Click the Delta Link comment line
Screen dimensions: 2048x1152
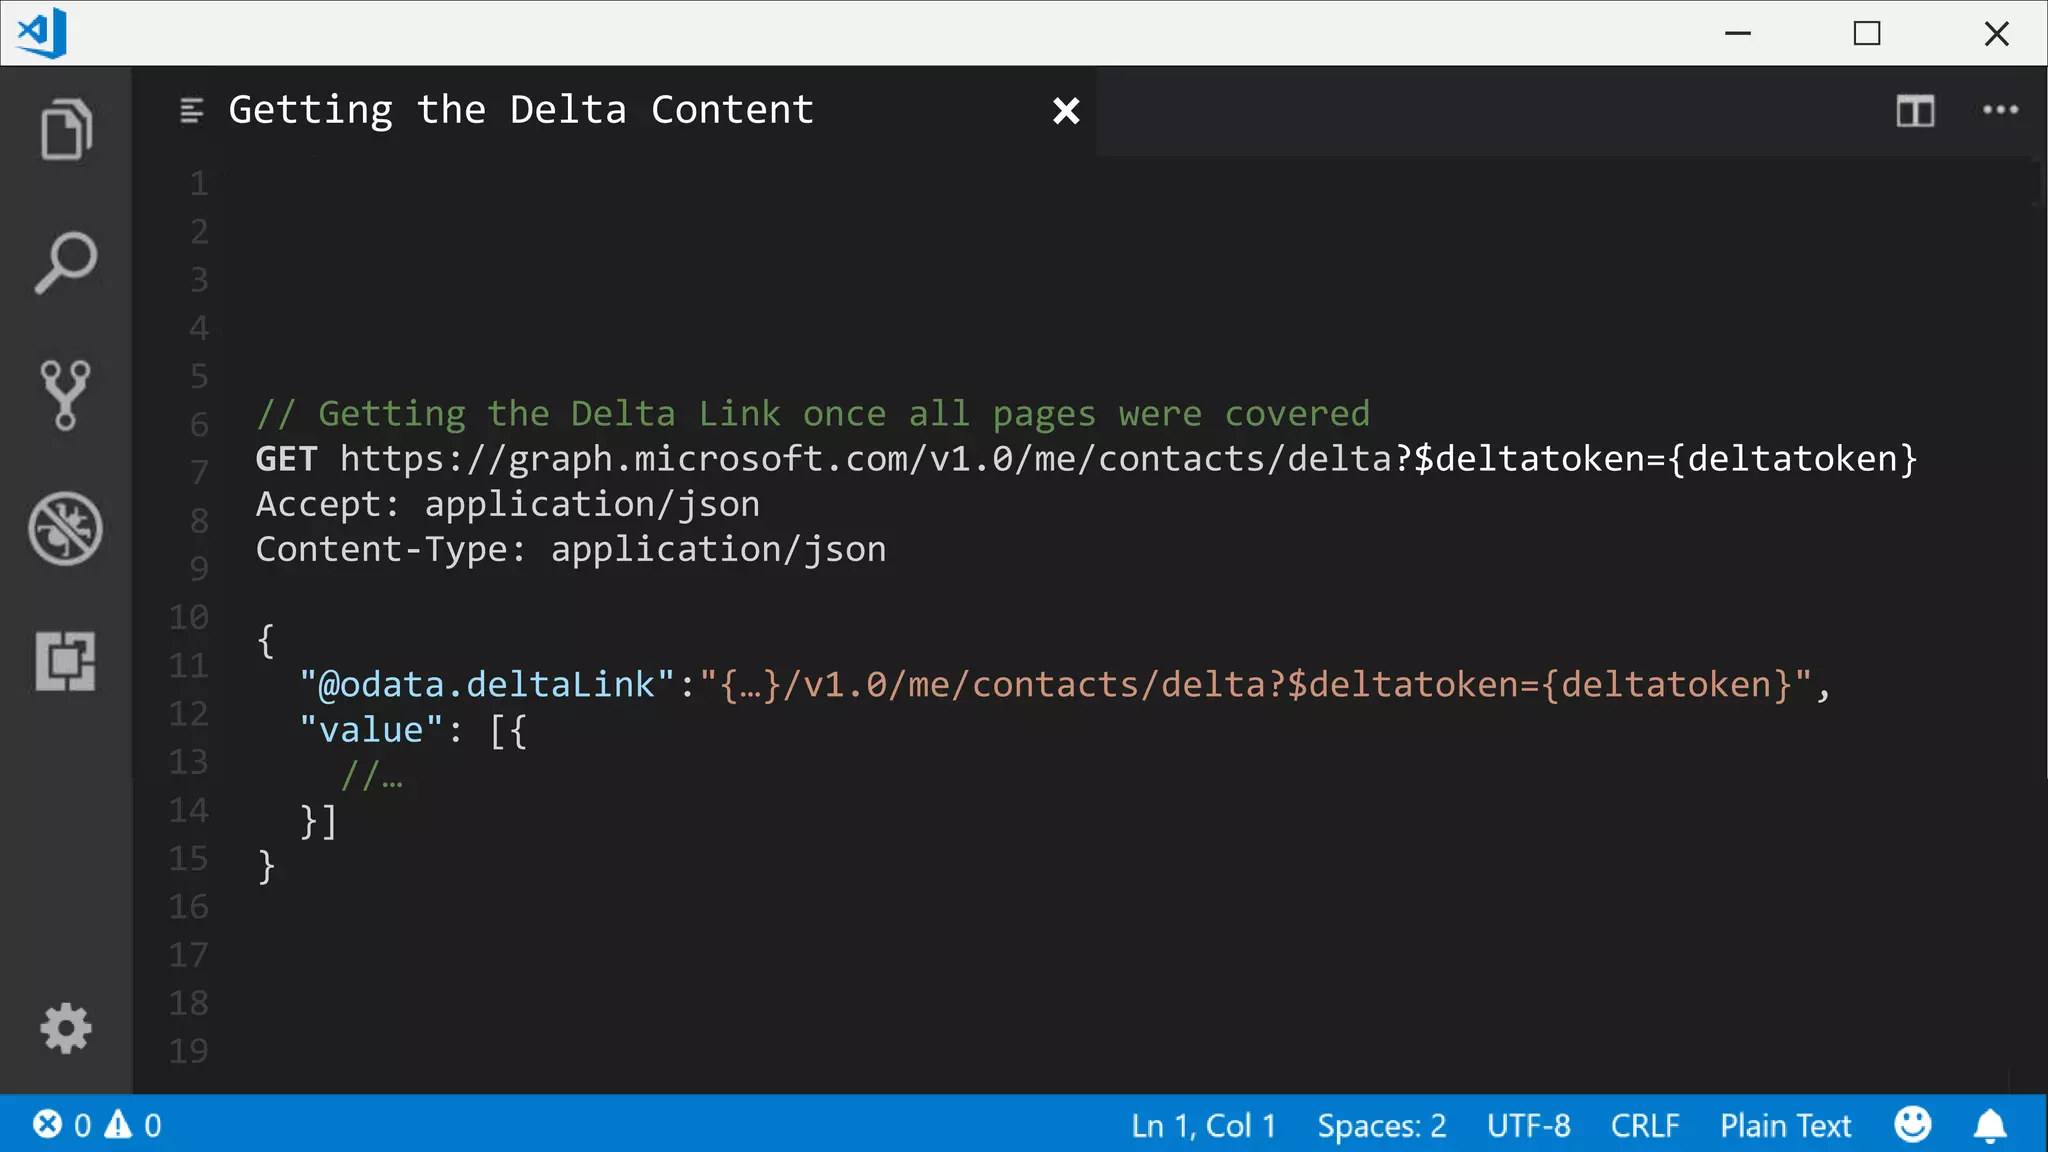click(813, 413)
